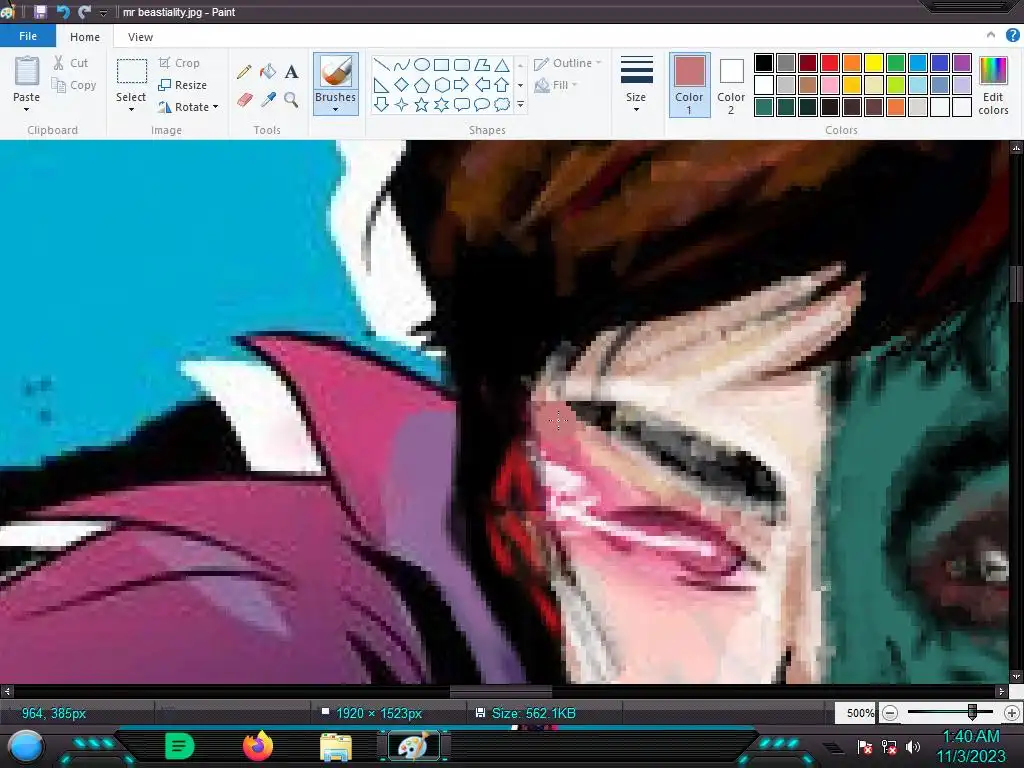Choose the Right arrow shape
Image resolution: width=1024 pixels, height=768 pixels.
[462, 85]
